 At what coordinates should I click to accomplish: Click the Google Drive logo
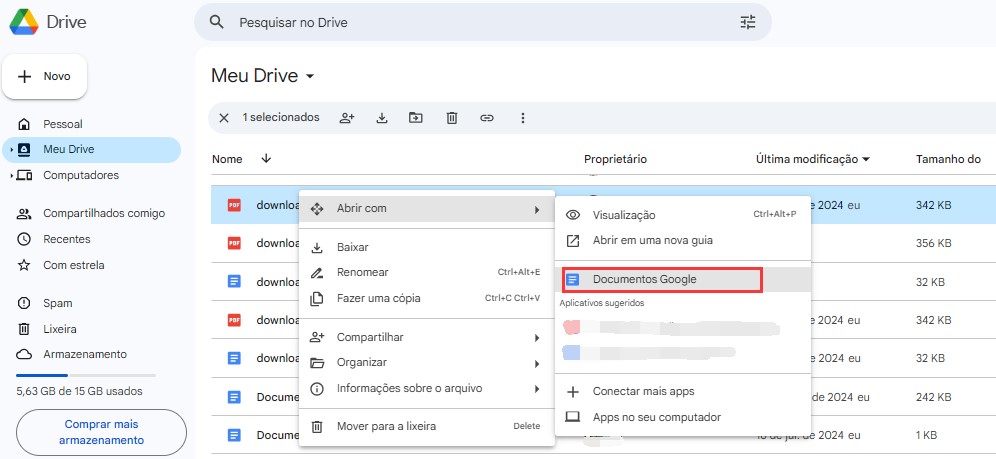click(x=24, y=22)
